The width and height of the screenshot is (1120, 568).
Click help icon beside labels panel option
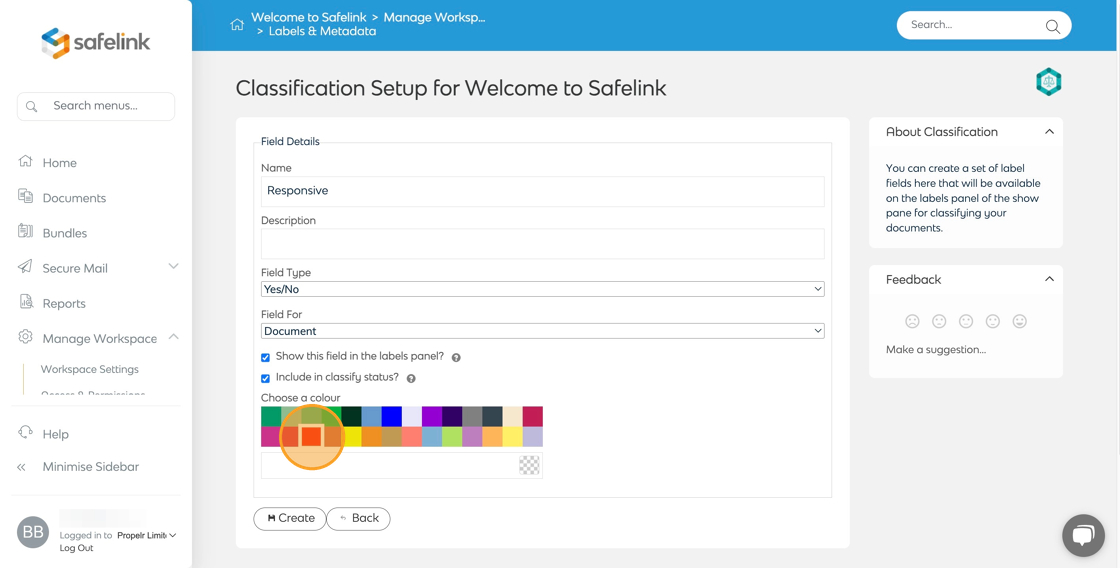[456, 357]
